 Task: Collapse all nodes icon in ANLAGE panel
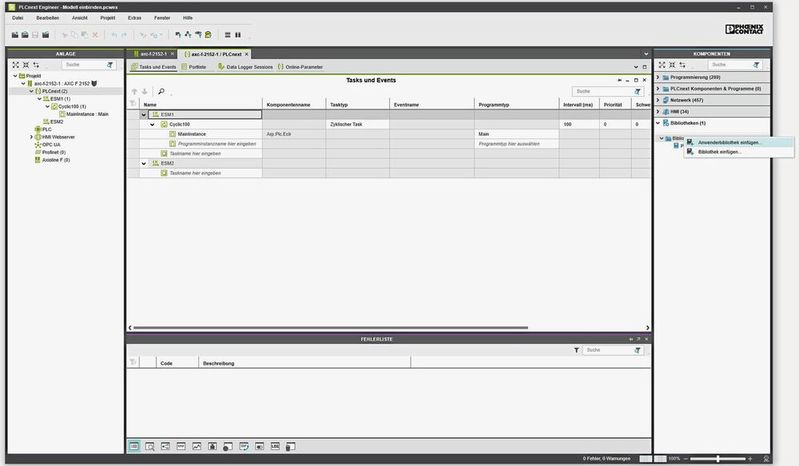[x=25, y=65]
